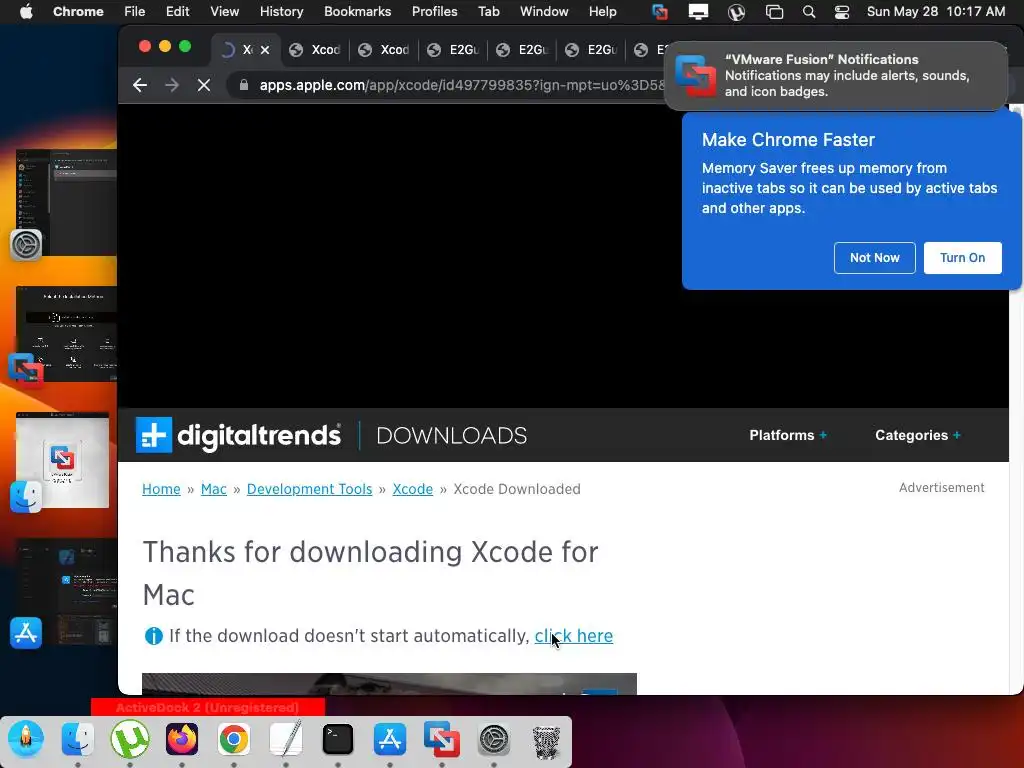Open Launchpad rocket icon in Dock
Image resolution: width=1024 pixels, height=768 pixels.
[x=25, y=740]
